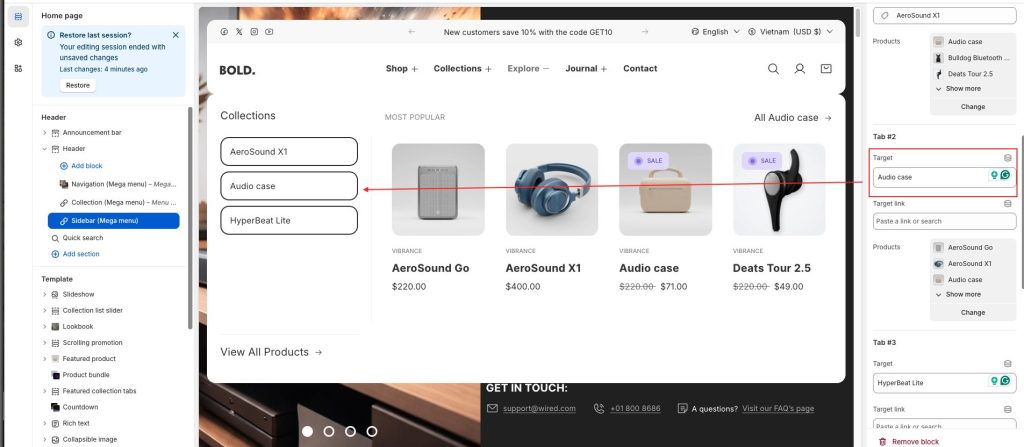
Task: Open the Vietnam (USD $) country selector
Action: (790, 32)
